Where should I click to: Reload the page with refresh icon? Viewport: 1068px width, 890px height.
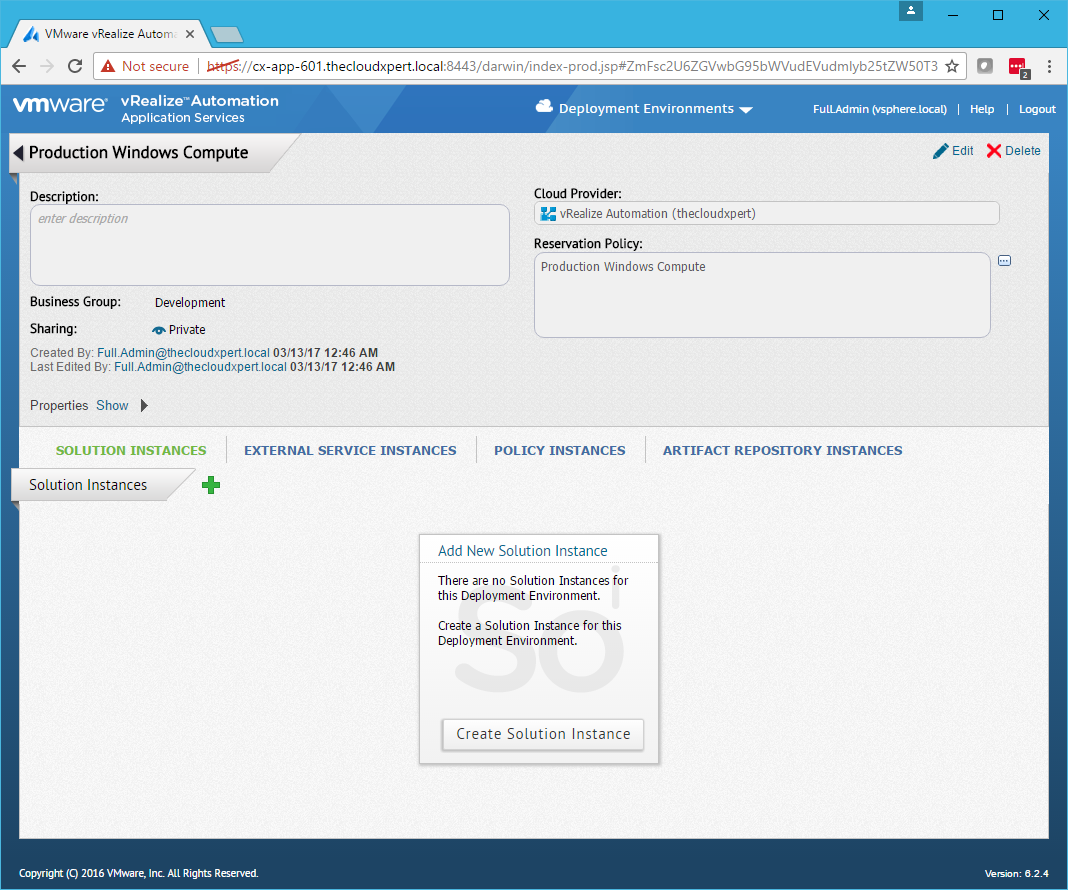[x=75, y=66]
